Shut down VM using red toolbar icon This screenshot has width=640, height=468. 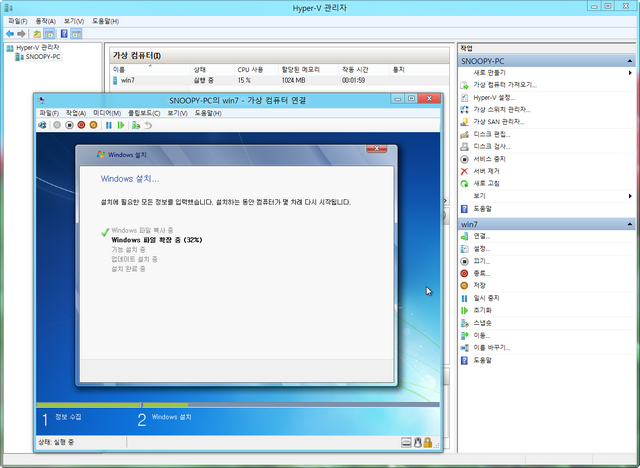pos(81,125)
